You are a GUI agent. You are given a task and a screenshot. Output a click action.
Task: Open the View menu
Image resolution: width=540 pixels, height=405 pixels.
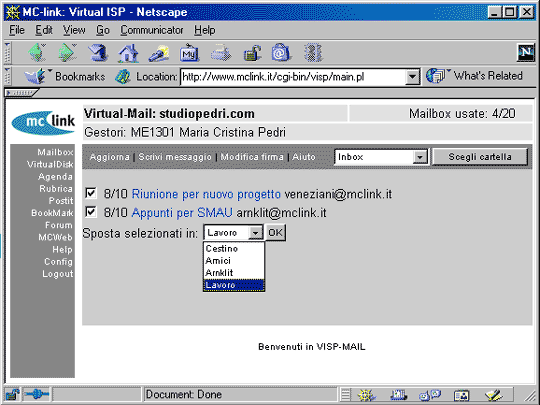pyautogui.click(x=74, y=30)
